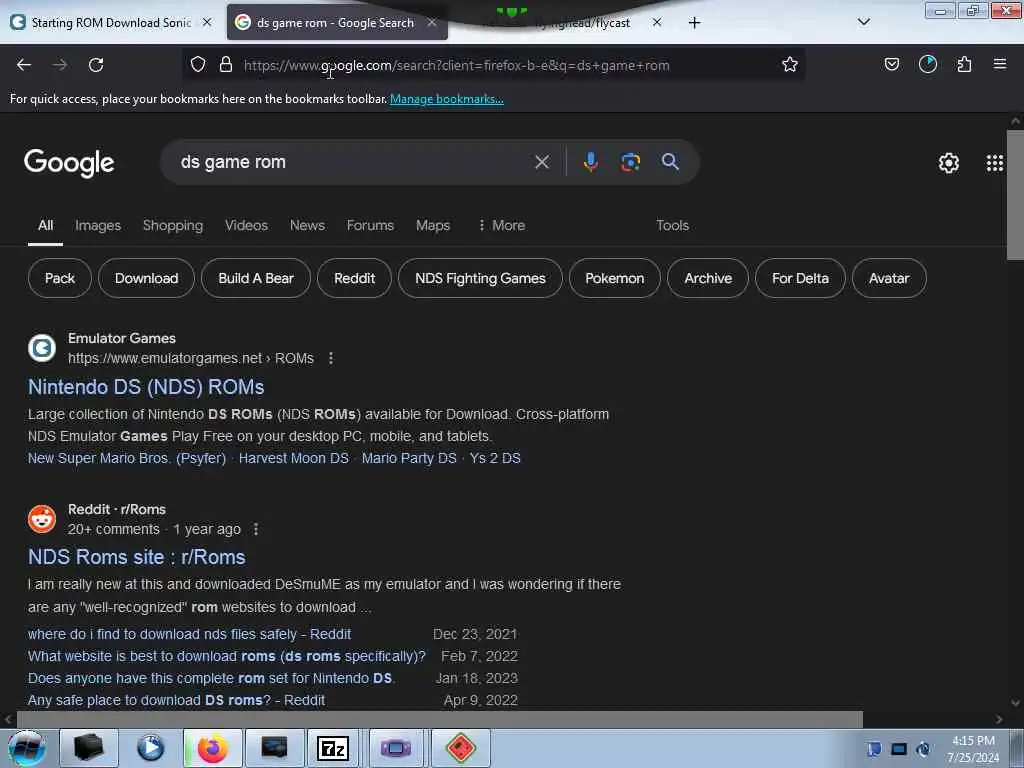
Task: Click the forward navigation arrow
Action: 60,65
